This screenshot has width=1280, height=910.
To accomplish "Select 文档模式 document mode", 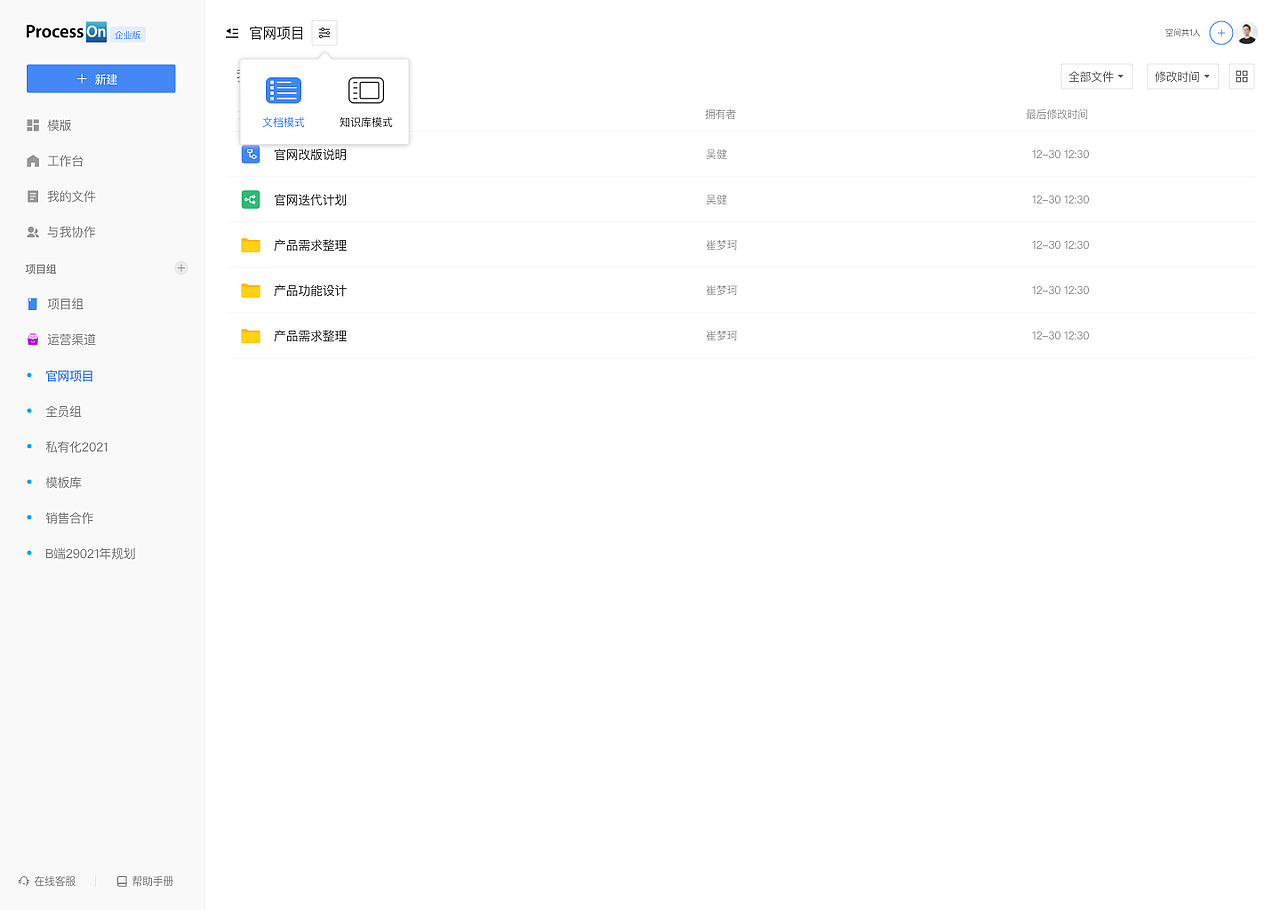I will (x=283, y=103).
